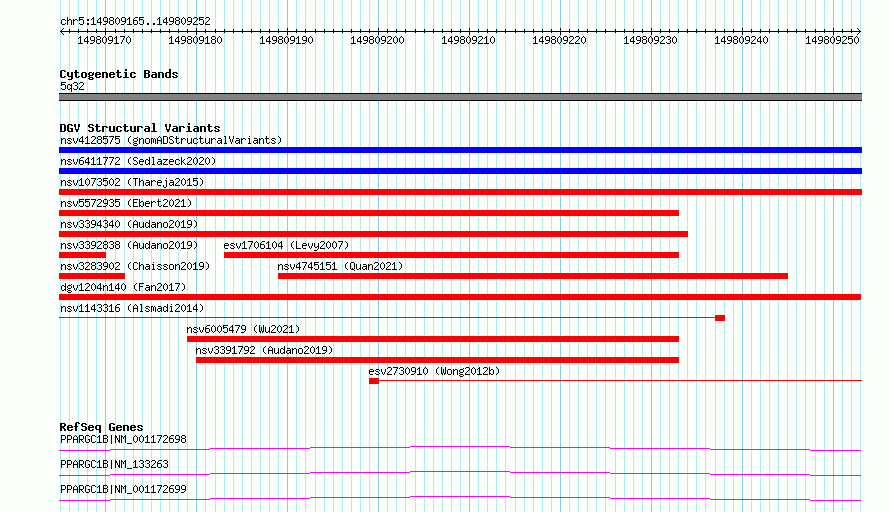Open variant nsv3391792 (Audano2019) label
The image size is (890, 512).
(x=264, y=350)
